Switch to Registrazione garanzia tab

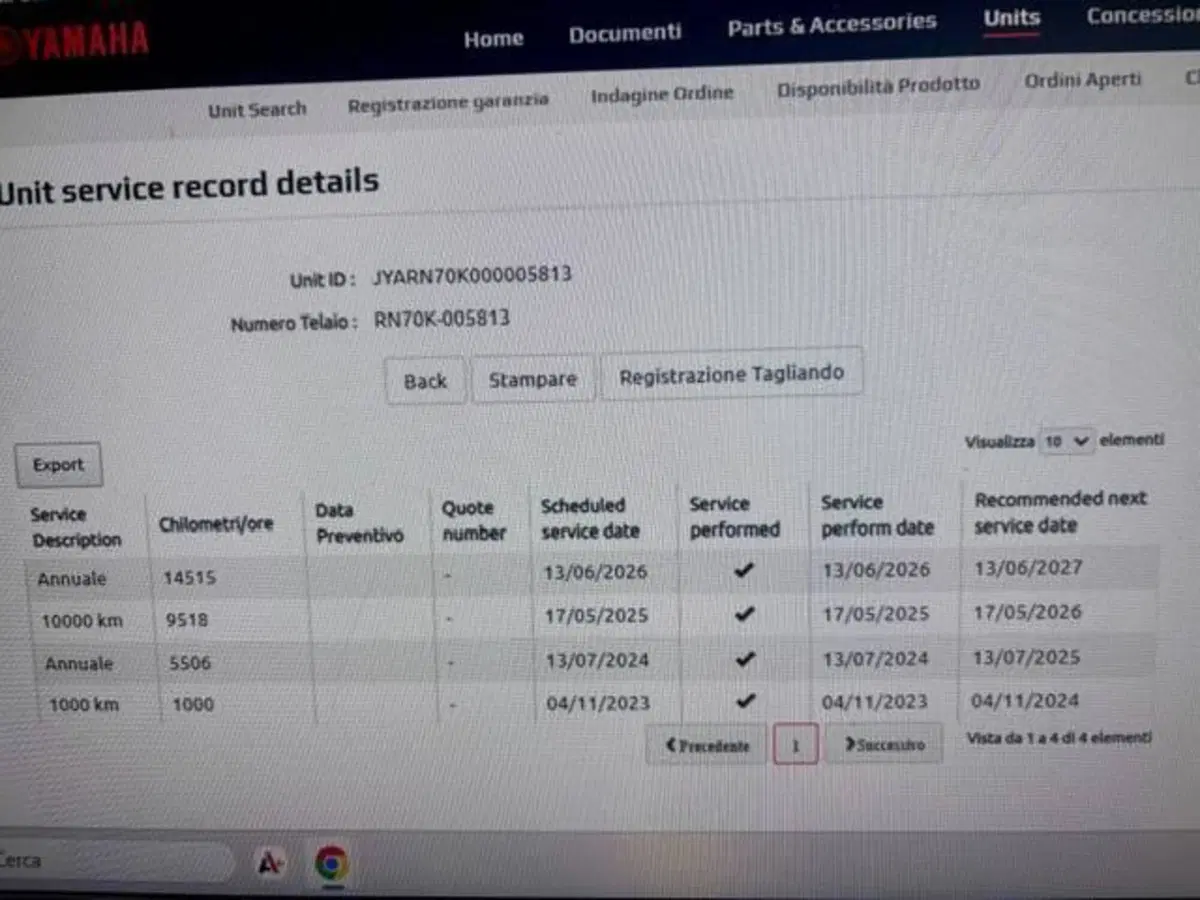pyautogui.click(x=448, y=102)
